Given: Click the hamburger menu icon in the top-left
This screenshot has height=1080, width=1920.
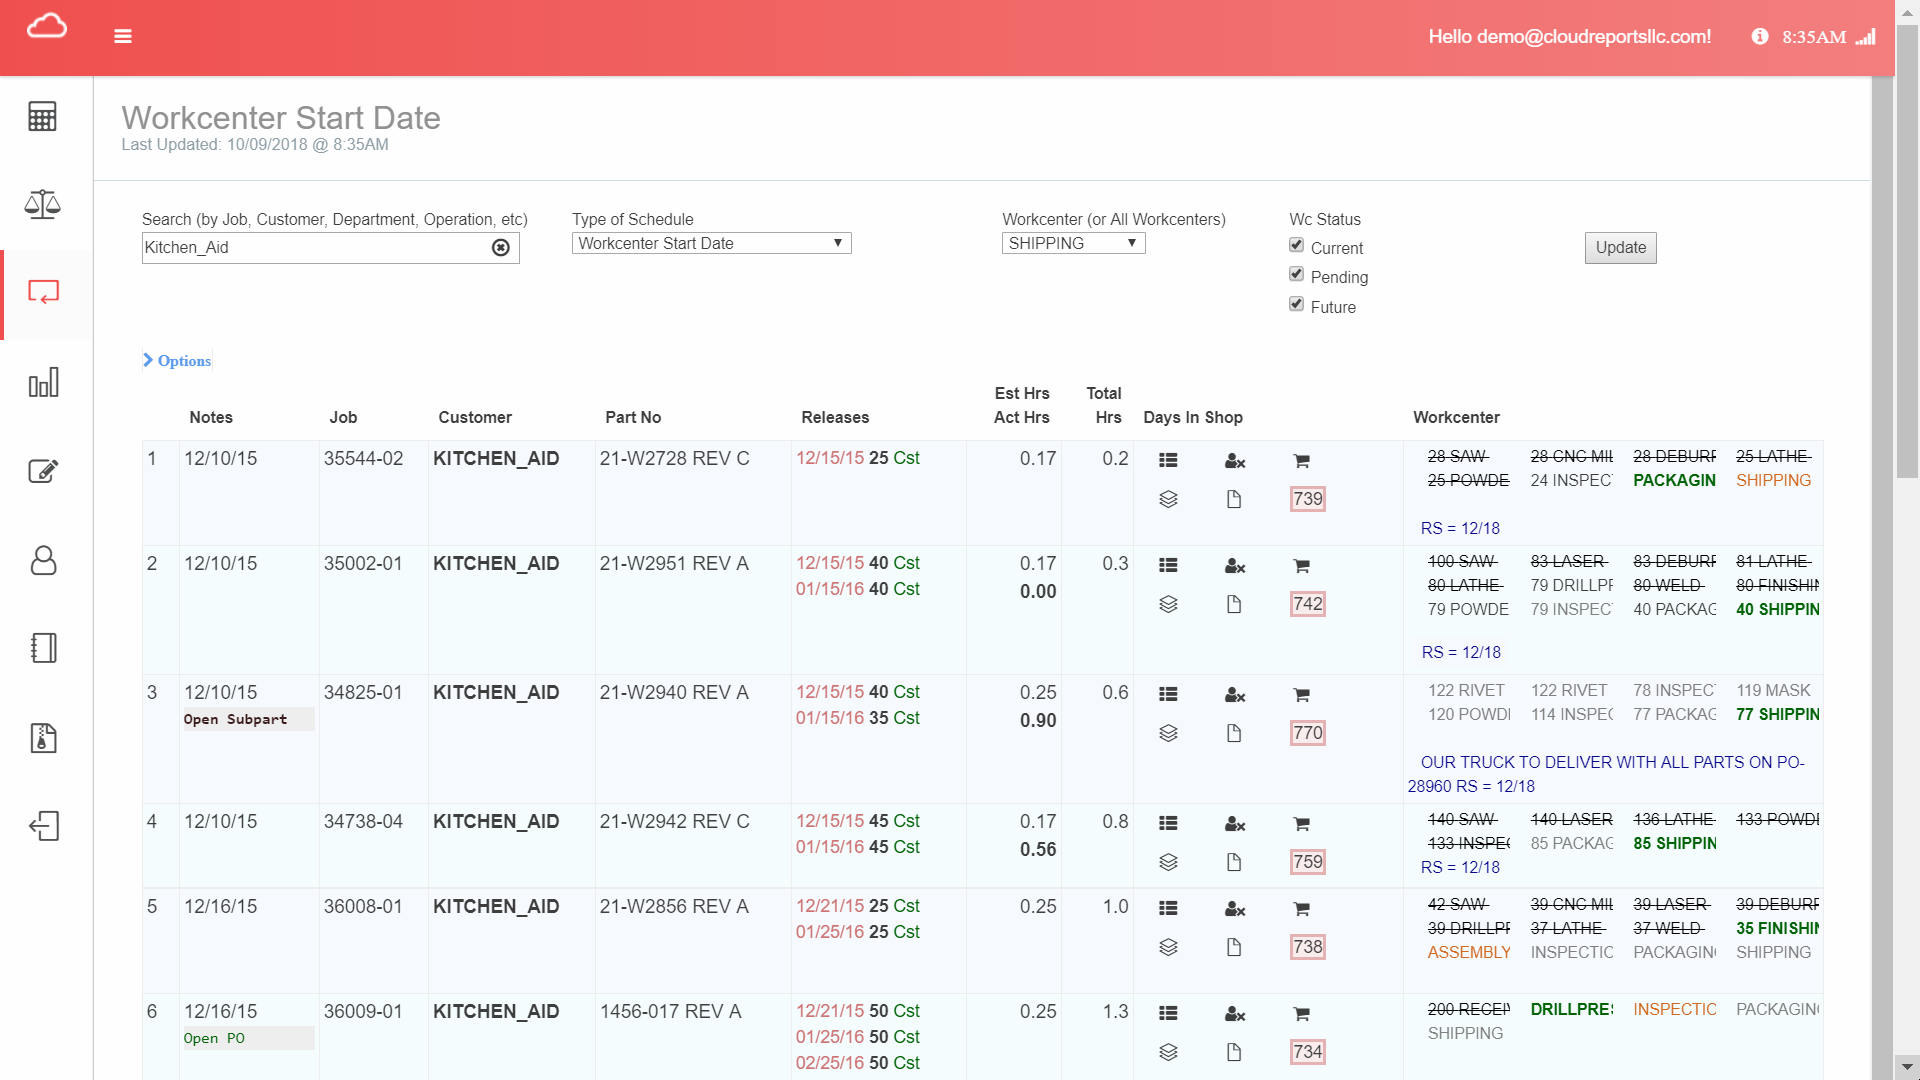Looking at the screenshot, I should (123, 36).
